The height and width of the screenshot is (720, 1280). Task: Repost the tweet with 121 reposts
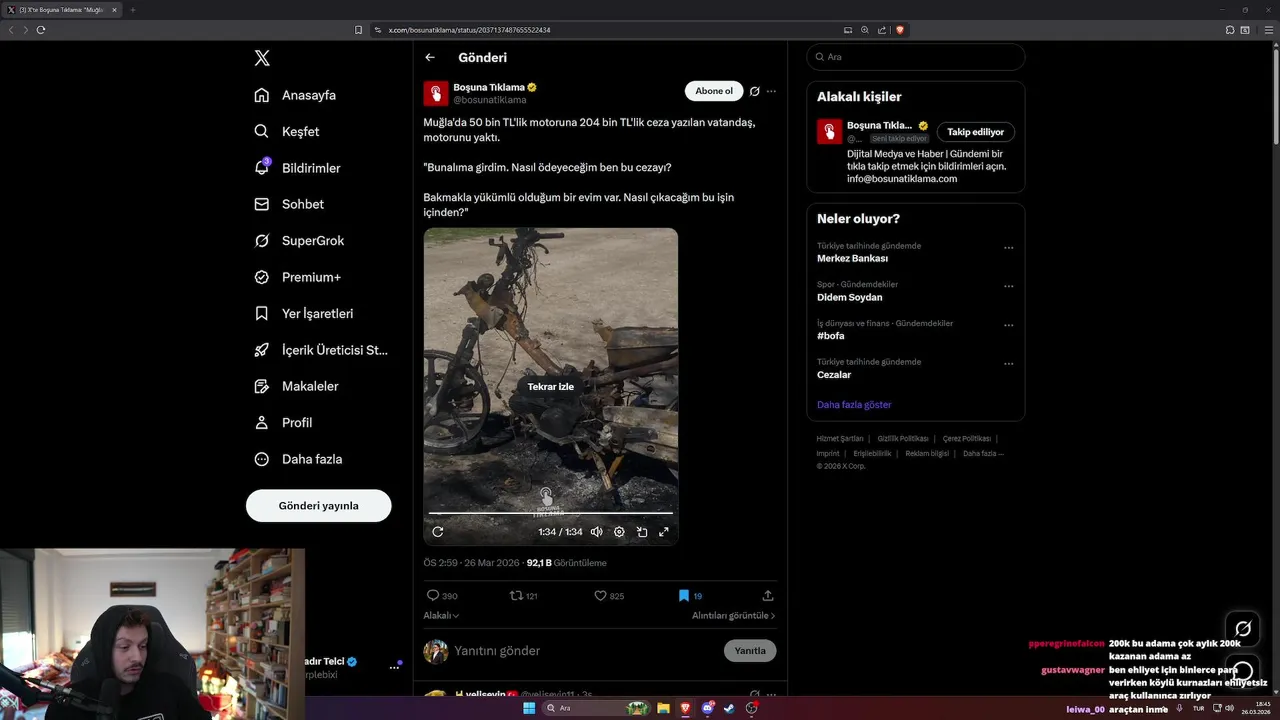(x=524, y=595)
